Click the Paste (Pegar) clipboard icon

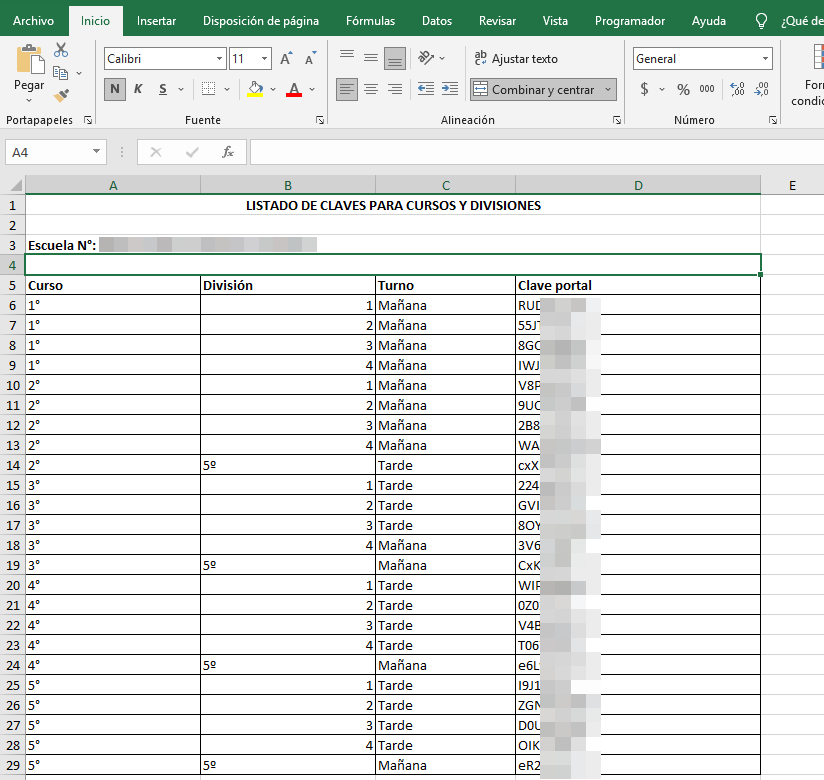click(x=30, y=59)
